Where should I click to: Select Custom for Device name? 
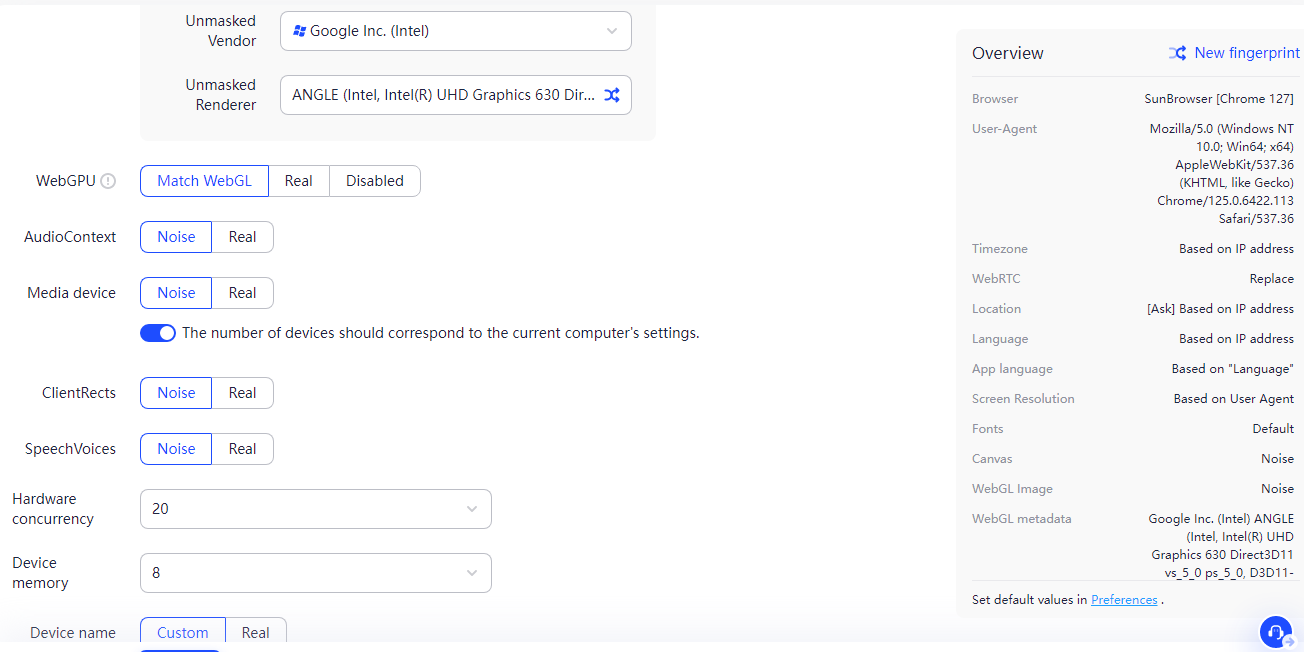point(183,633)
